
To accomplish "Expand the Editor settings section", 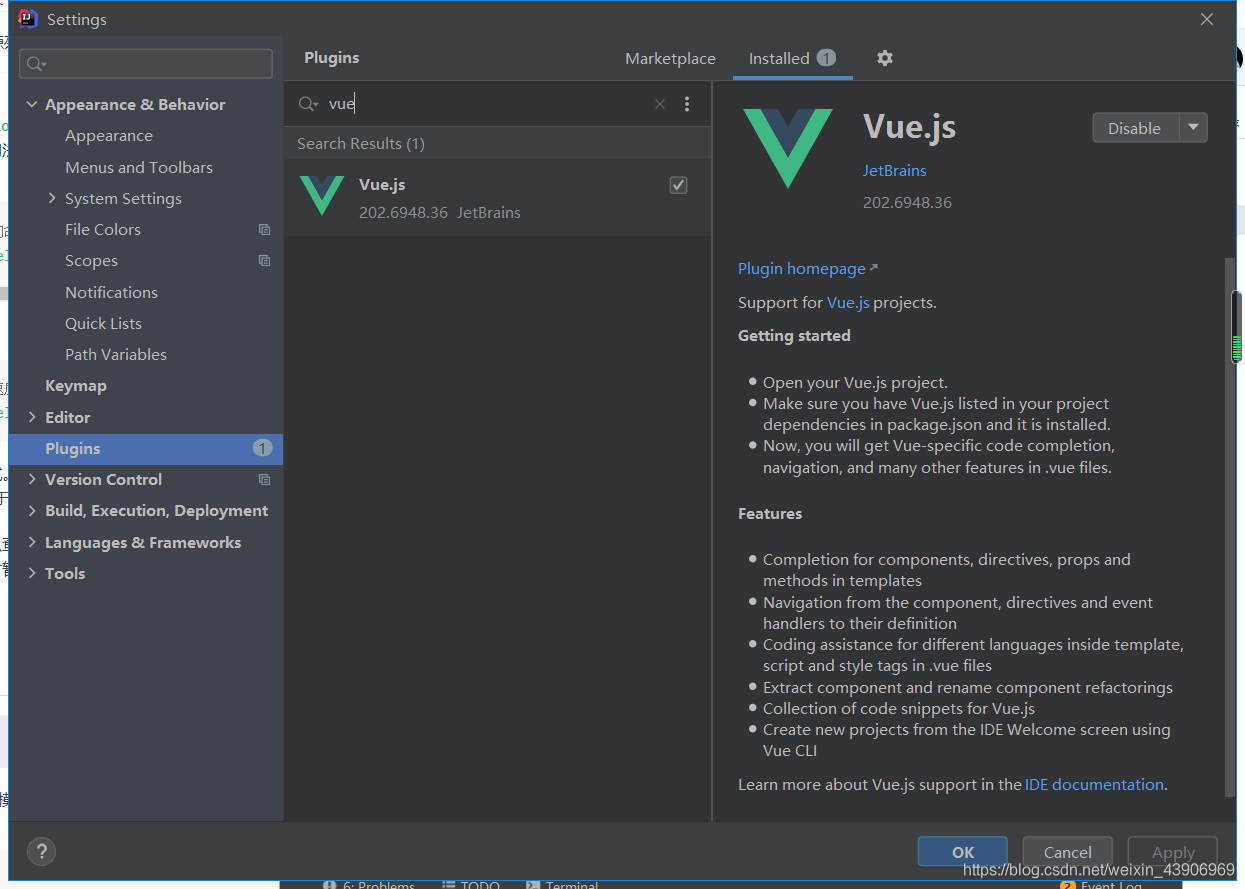I will point(32,417).
